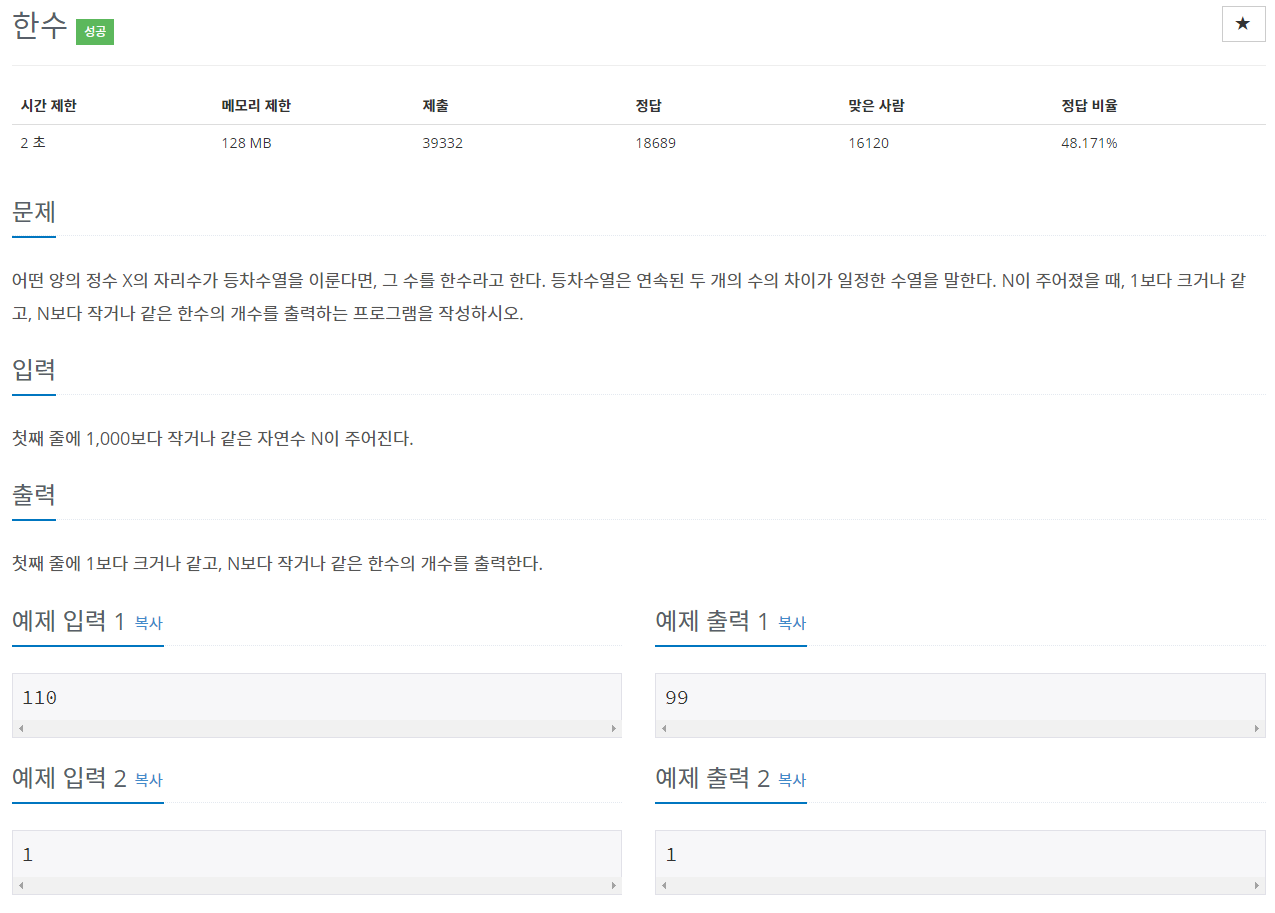Image resolution: width=1275 pixels, height=913 pixels.
Task: Click the problem title 한수
Action: tap(40, 27)
